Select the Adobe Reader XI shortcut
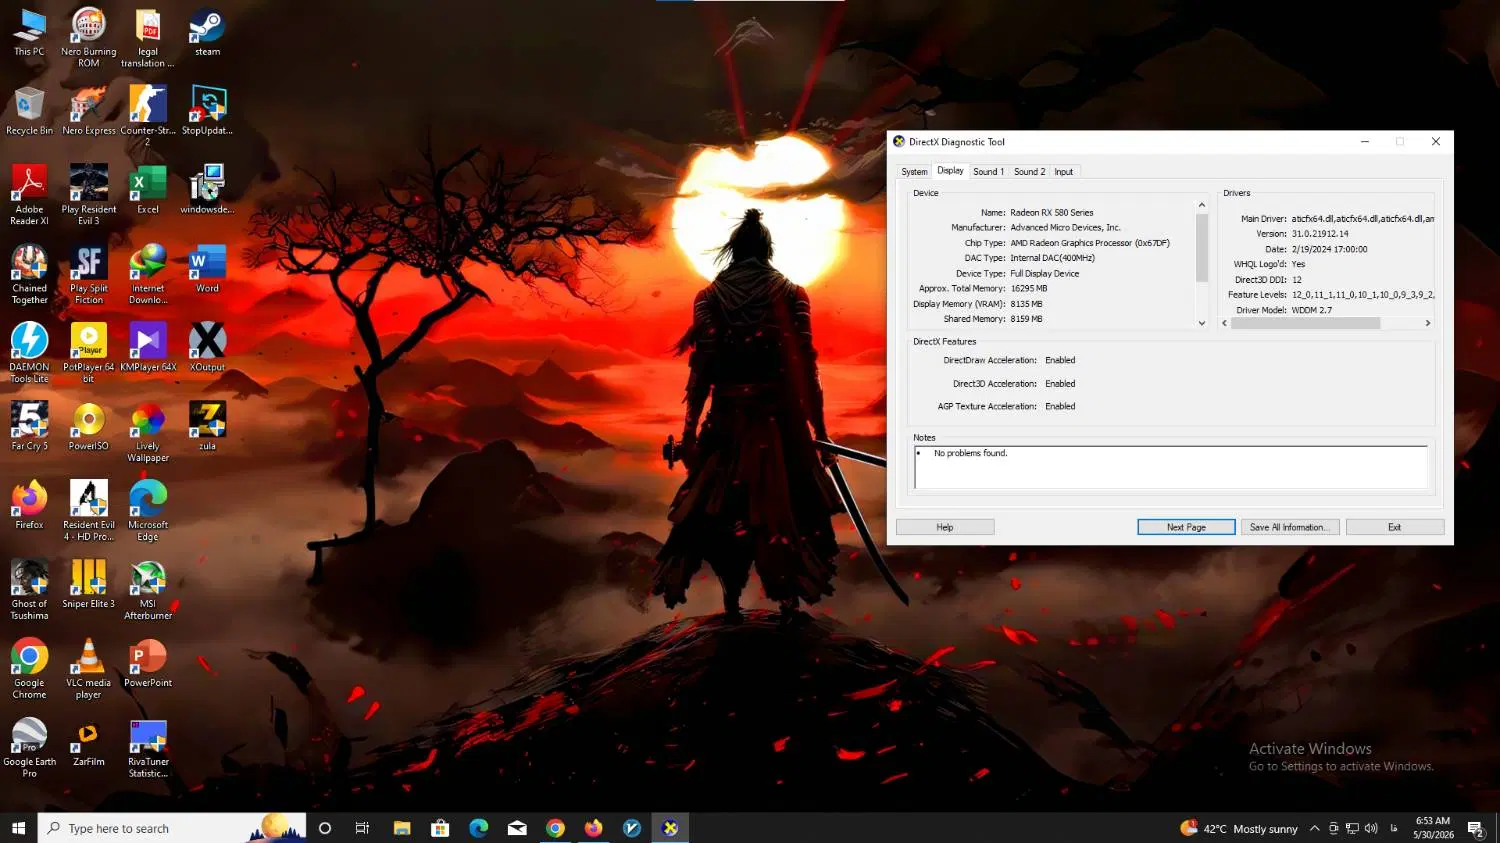Viewport: 1500px width, 843px height. (29, 196)
